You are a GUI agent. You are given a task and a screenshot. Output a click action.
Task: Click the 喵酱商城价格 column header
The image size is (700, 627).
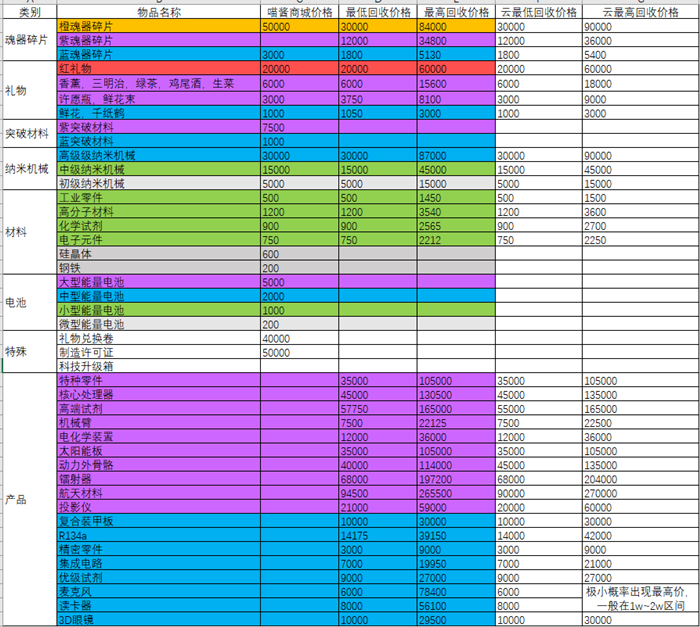pos(298,12)
